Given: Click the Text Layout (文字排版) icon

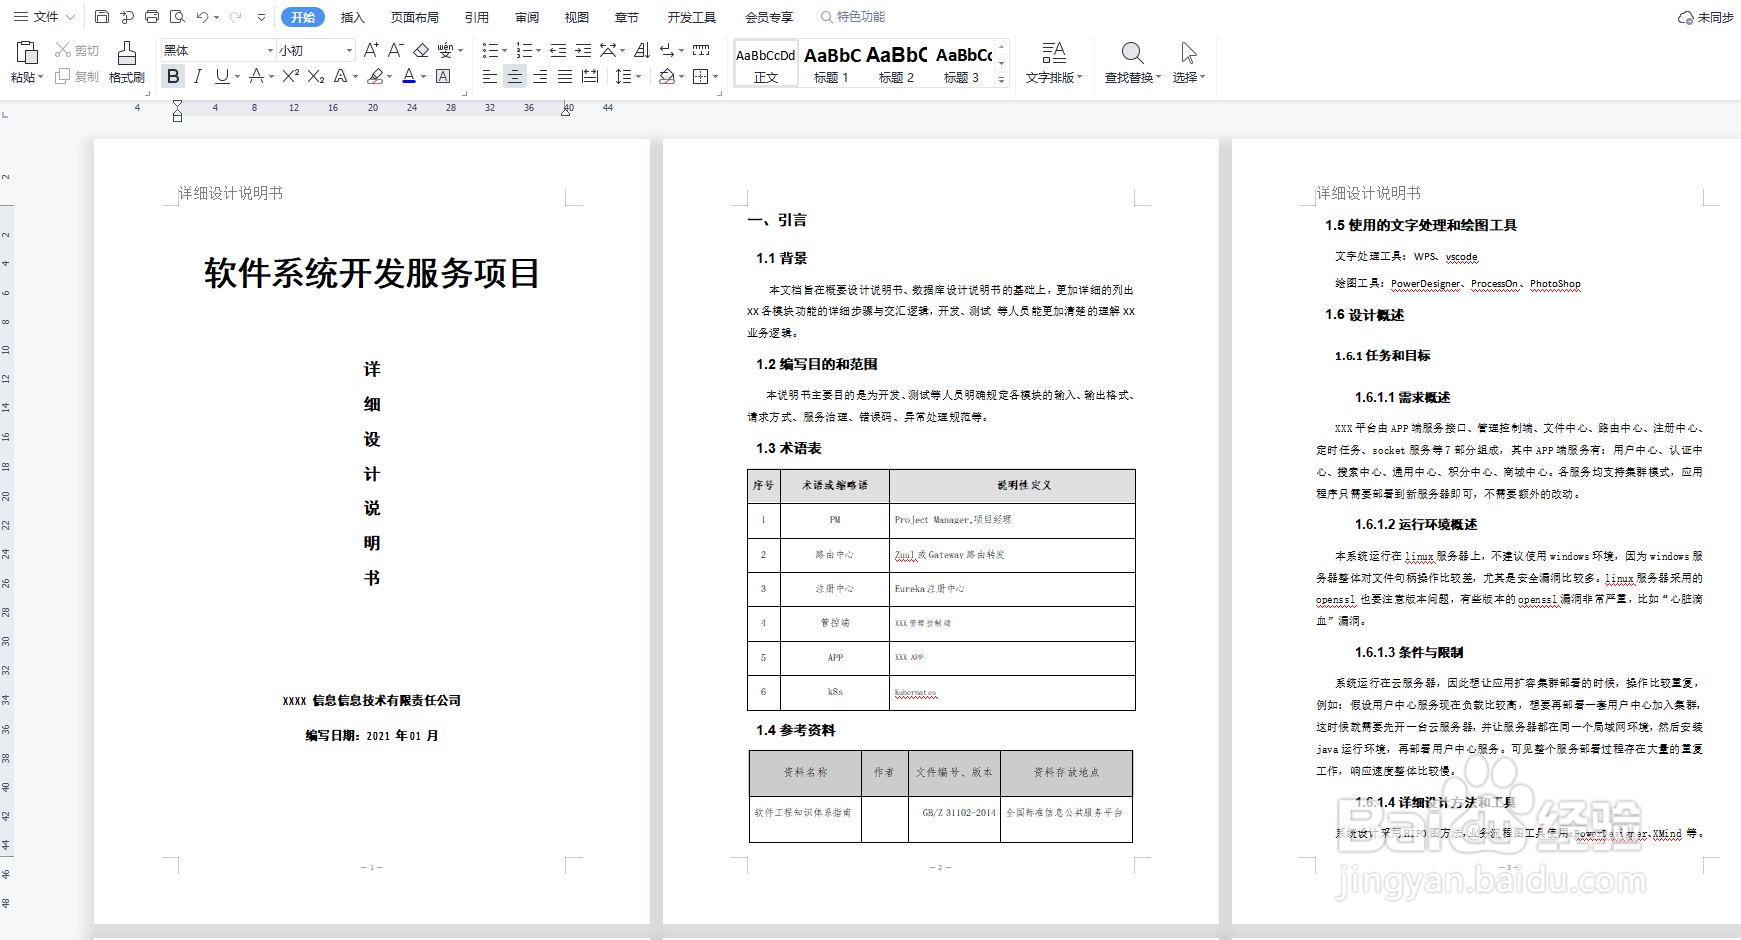Looking at the screenshot, I should tap(1054, 52).
